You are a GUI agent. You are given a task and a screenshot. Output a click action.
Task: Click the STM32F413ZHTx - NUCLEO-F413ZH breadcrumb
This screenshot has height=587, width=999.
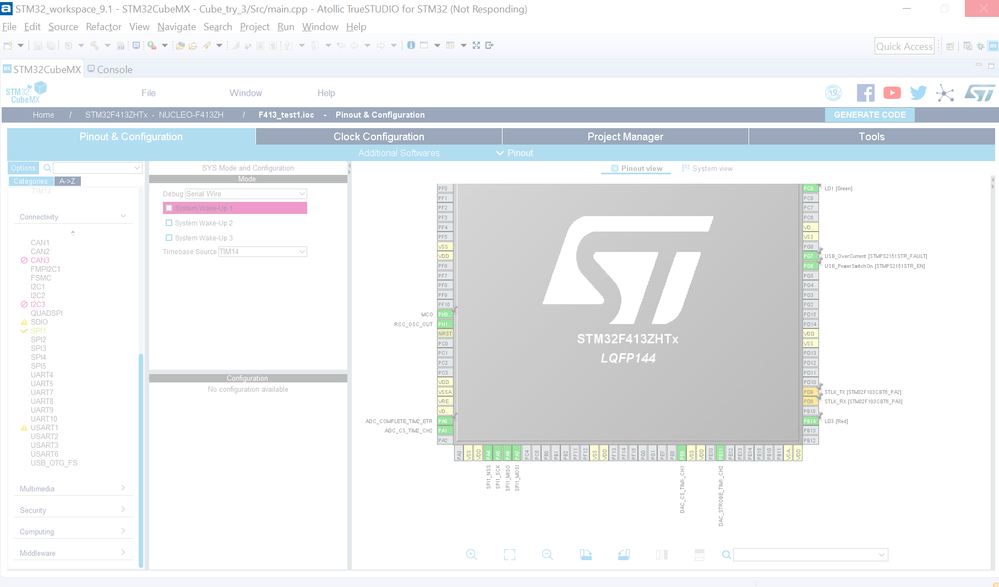(154, 115)
